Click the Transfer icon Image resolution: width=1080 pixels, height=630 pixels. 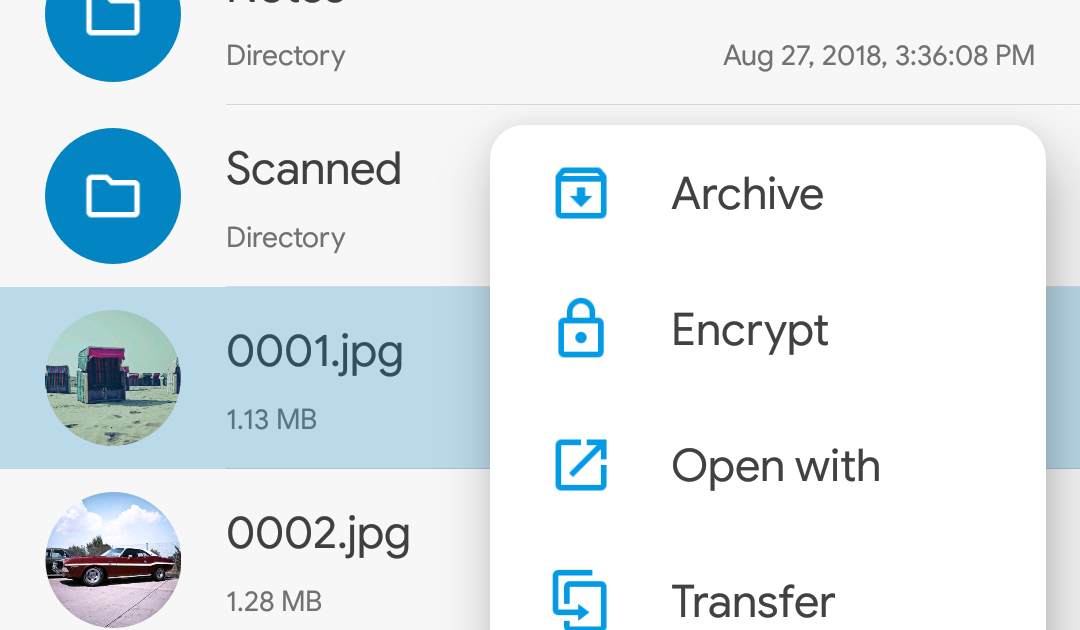click(x=580, y=600)
